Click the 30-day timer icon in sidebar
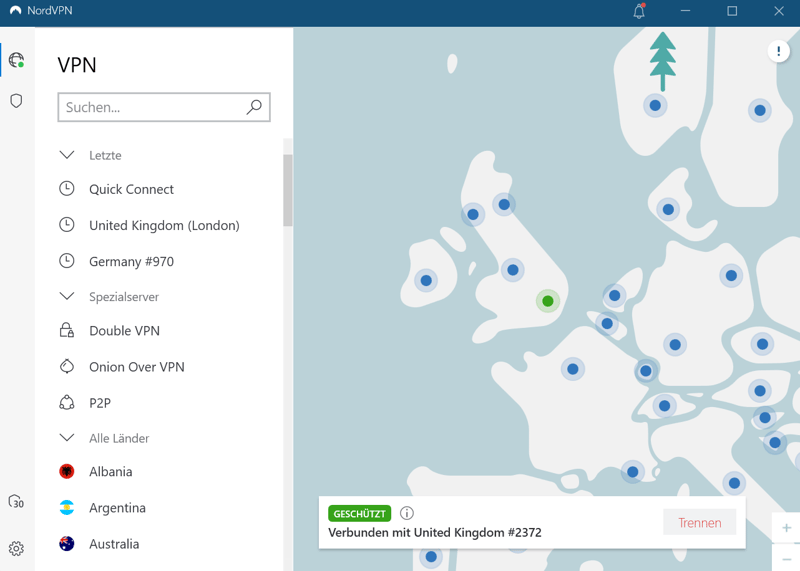 click(x=16, y=502)
